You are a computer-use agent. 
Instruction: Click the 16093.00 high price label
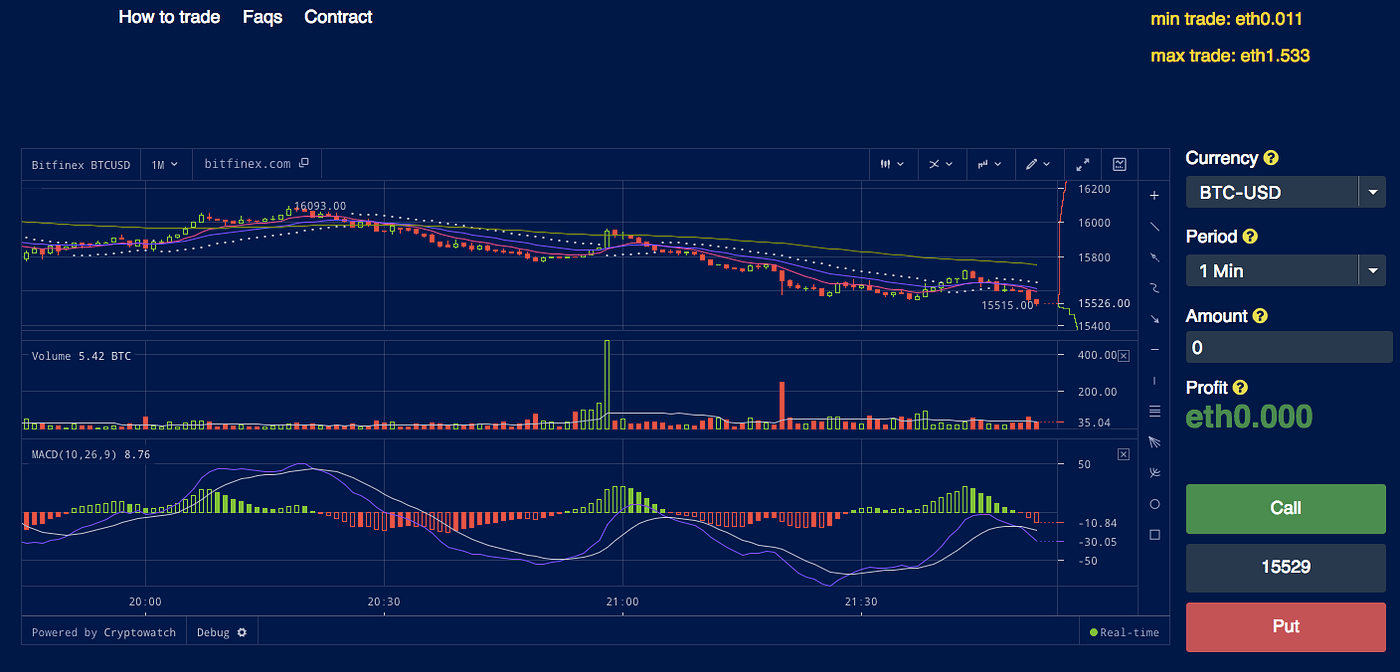(x=320, y=206)
